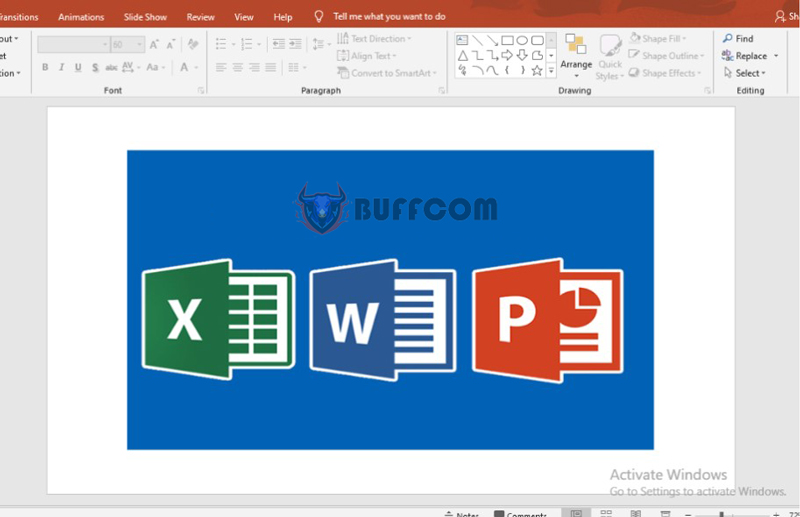Open Change Case Aa dropdown
Screen dimensions: 800x517
(156, 67)
